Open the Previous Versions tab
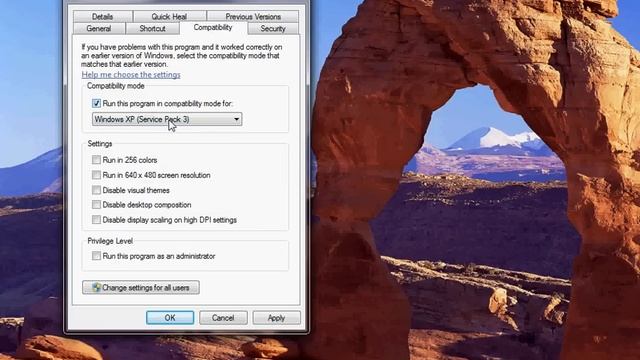The height and width of the screenshot is (360, 640). [x=253, y=17]
